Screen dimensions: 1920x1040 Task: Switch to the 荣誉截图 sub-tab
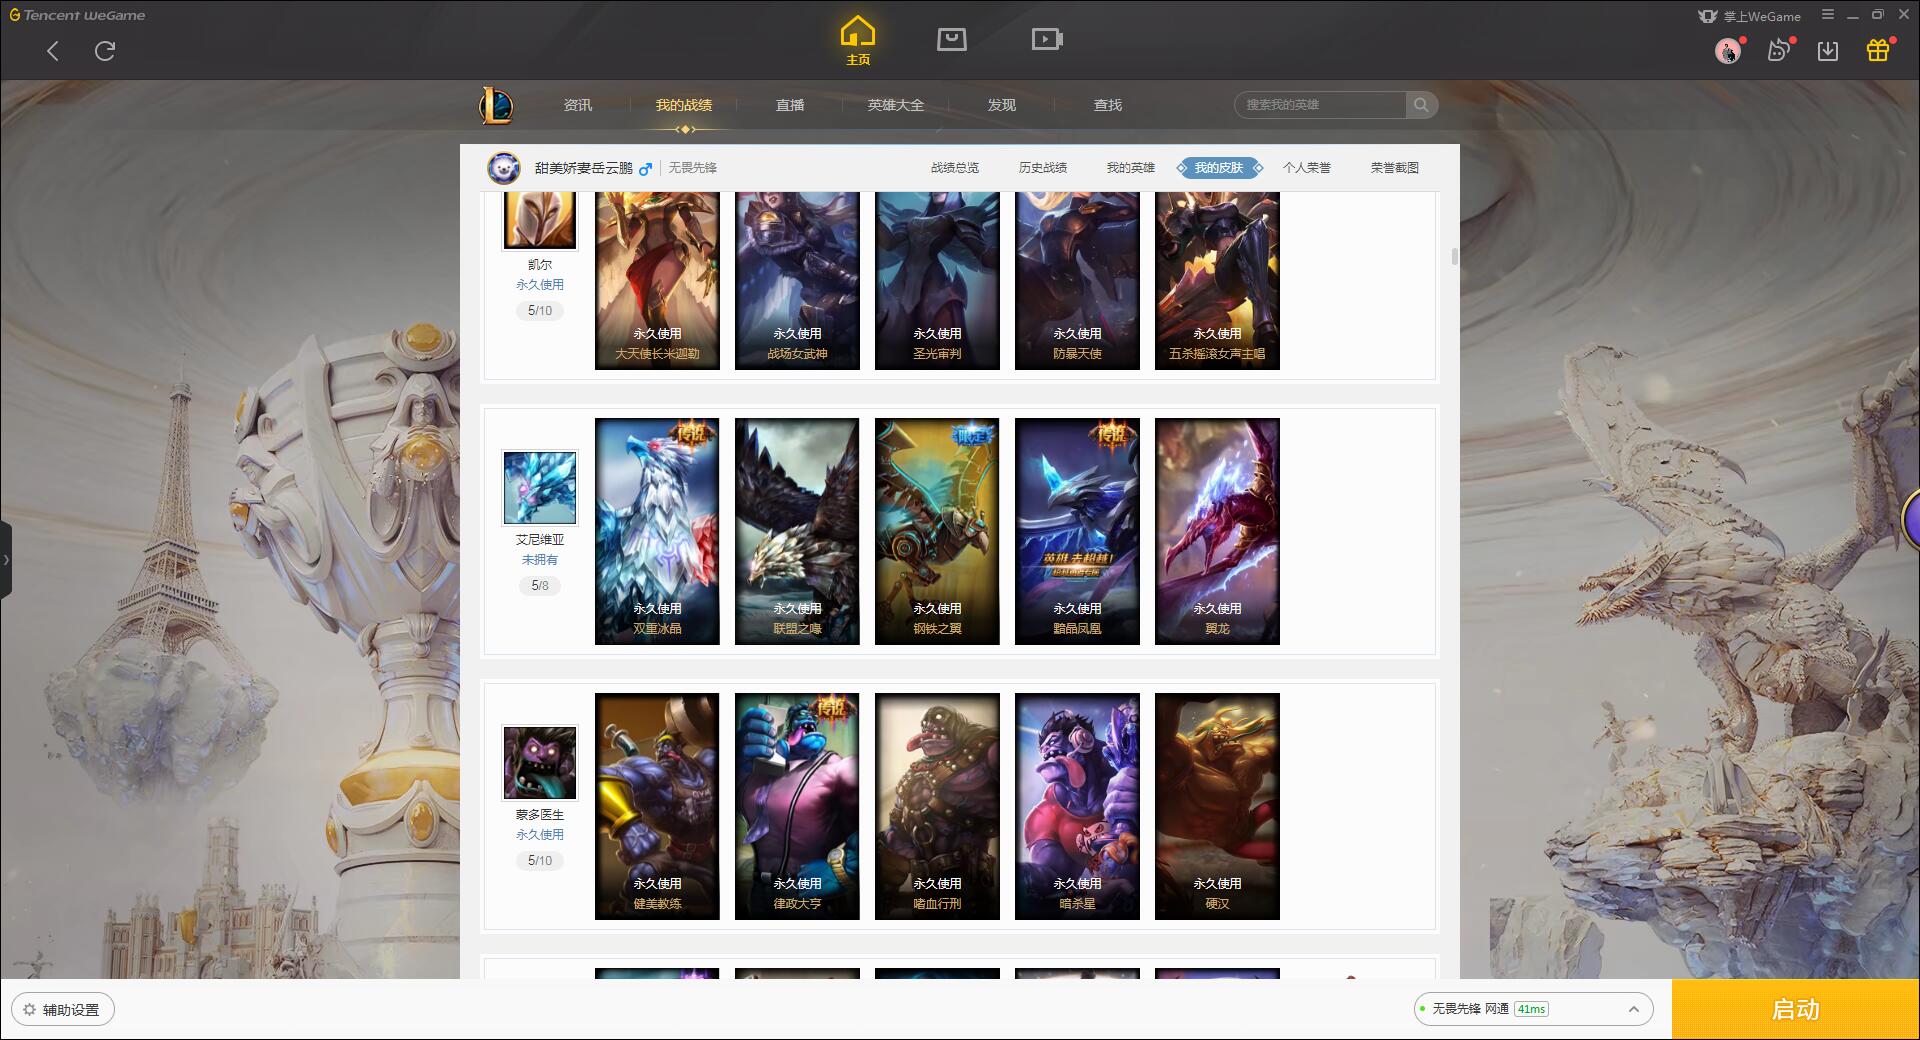pyautogui.click(x=1395, y=168)
